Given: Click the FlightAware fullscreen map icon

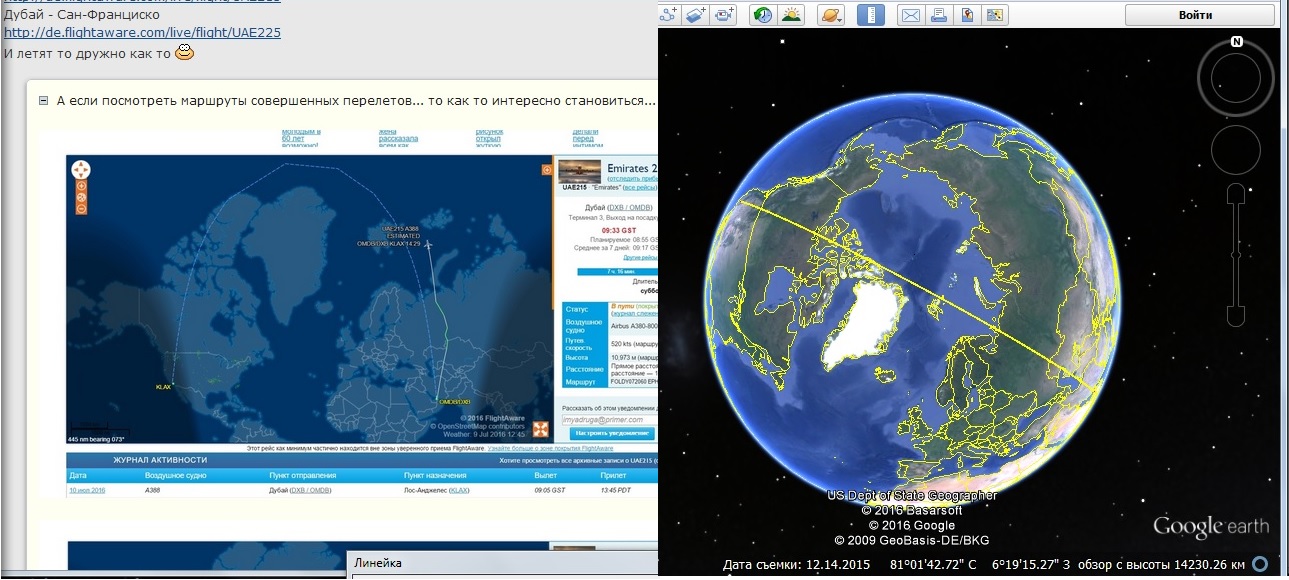Looking at the screenshot, I should coord(541,430).
